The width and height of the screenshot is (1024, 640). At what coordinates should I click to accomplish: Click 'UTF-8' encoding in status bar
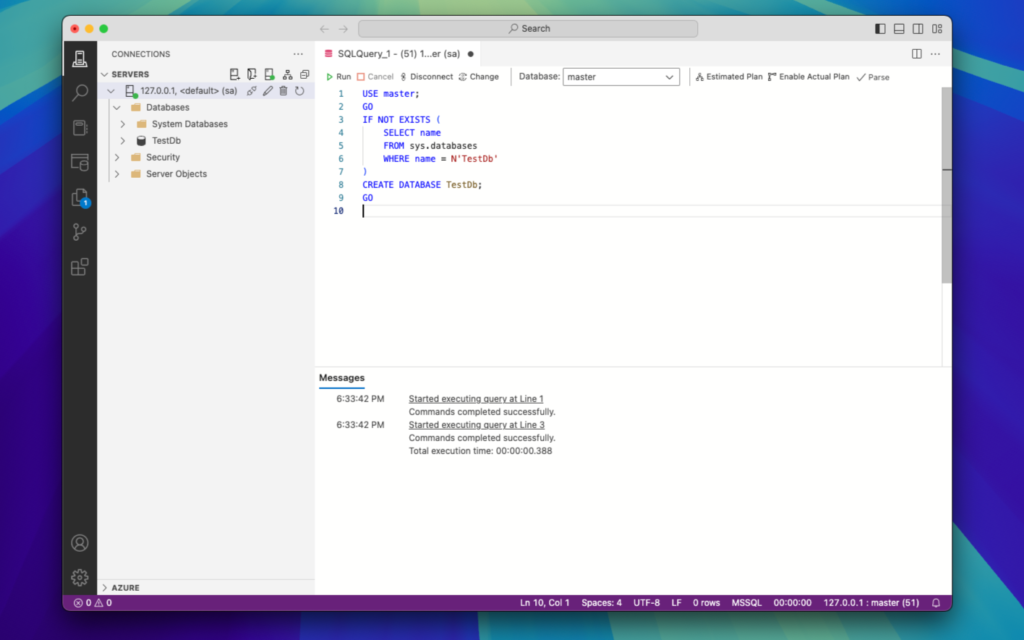pyautogui.click(x=647, y=603)
